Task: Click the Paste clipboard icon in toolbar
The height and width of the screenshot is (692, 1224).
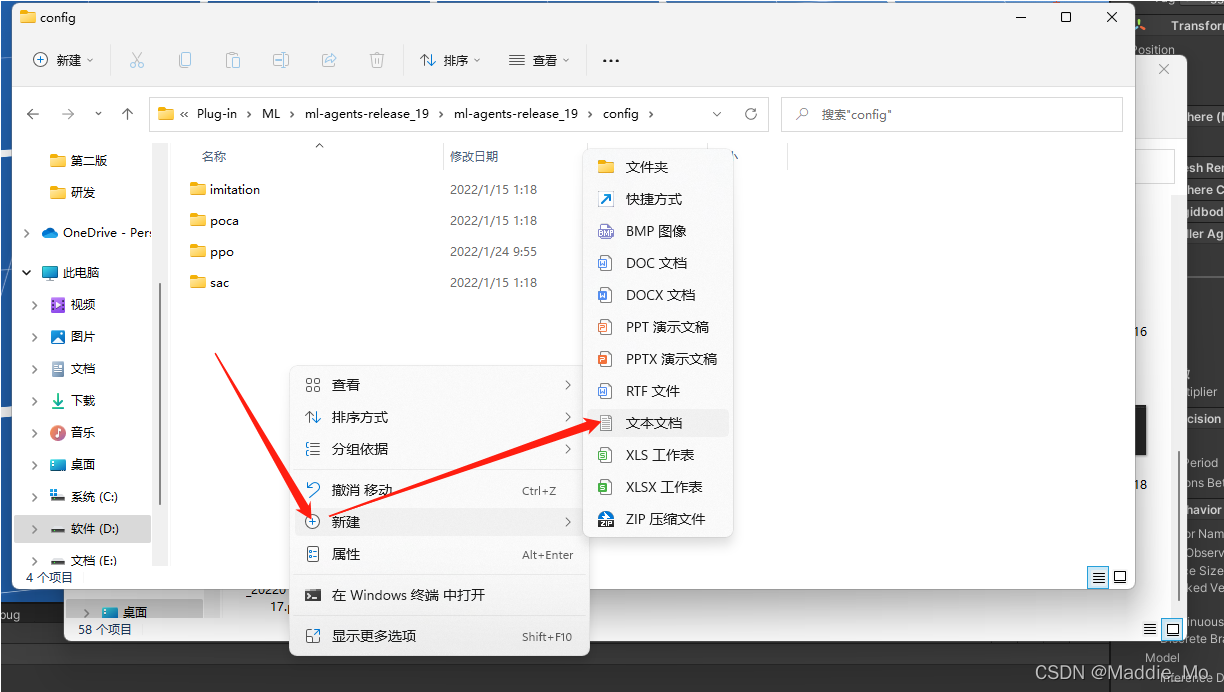Action: point(233,60)
